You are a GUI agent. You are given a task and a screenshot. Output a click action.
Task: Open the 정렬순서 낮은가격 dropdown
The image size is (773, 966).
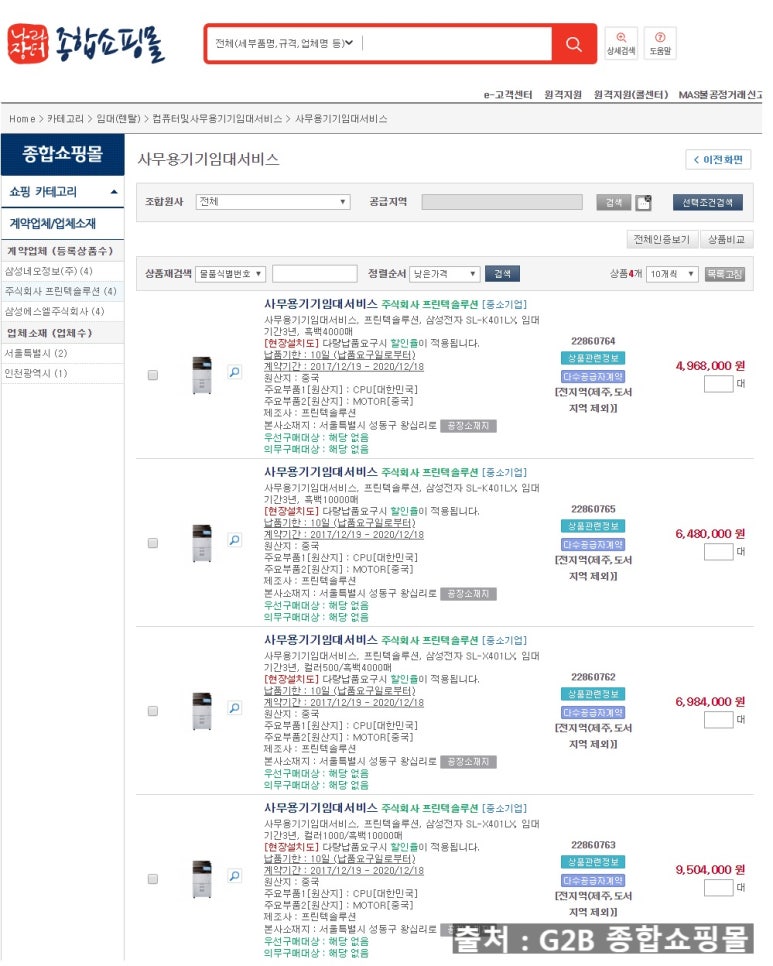coord(444,274)
